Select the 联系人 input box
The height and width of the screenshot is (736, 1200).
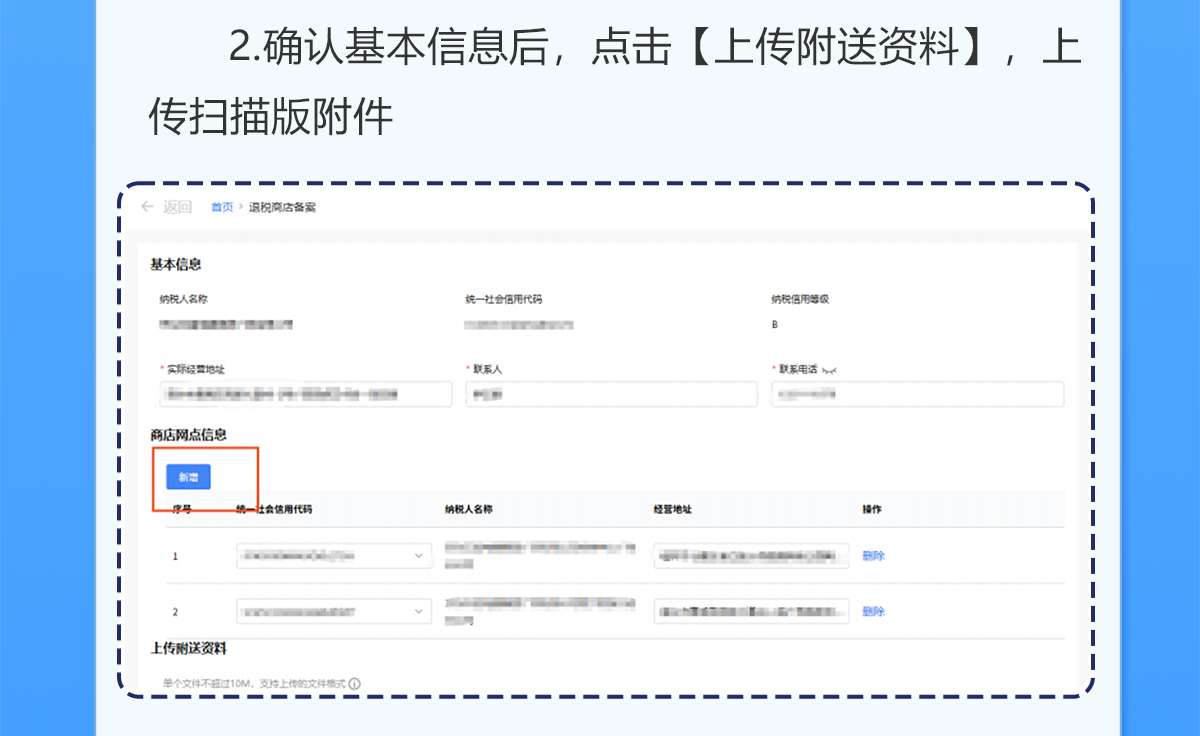613,394
